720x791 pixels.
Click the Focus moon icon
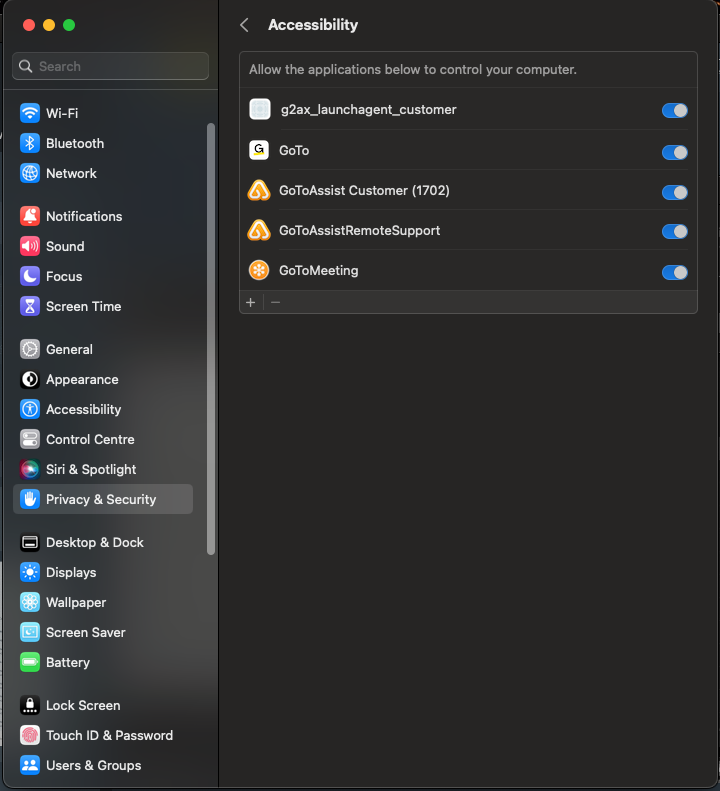pos(30,276)
